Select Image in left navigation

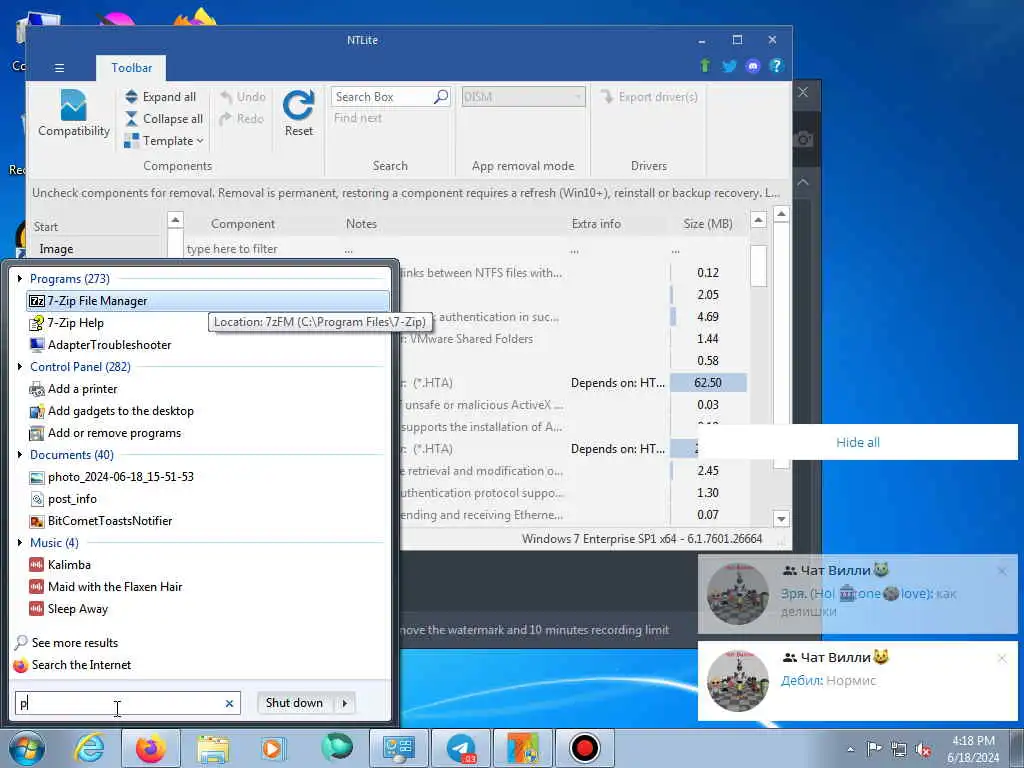[56, 249]
